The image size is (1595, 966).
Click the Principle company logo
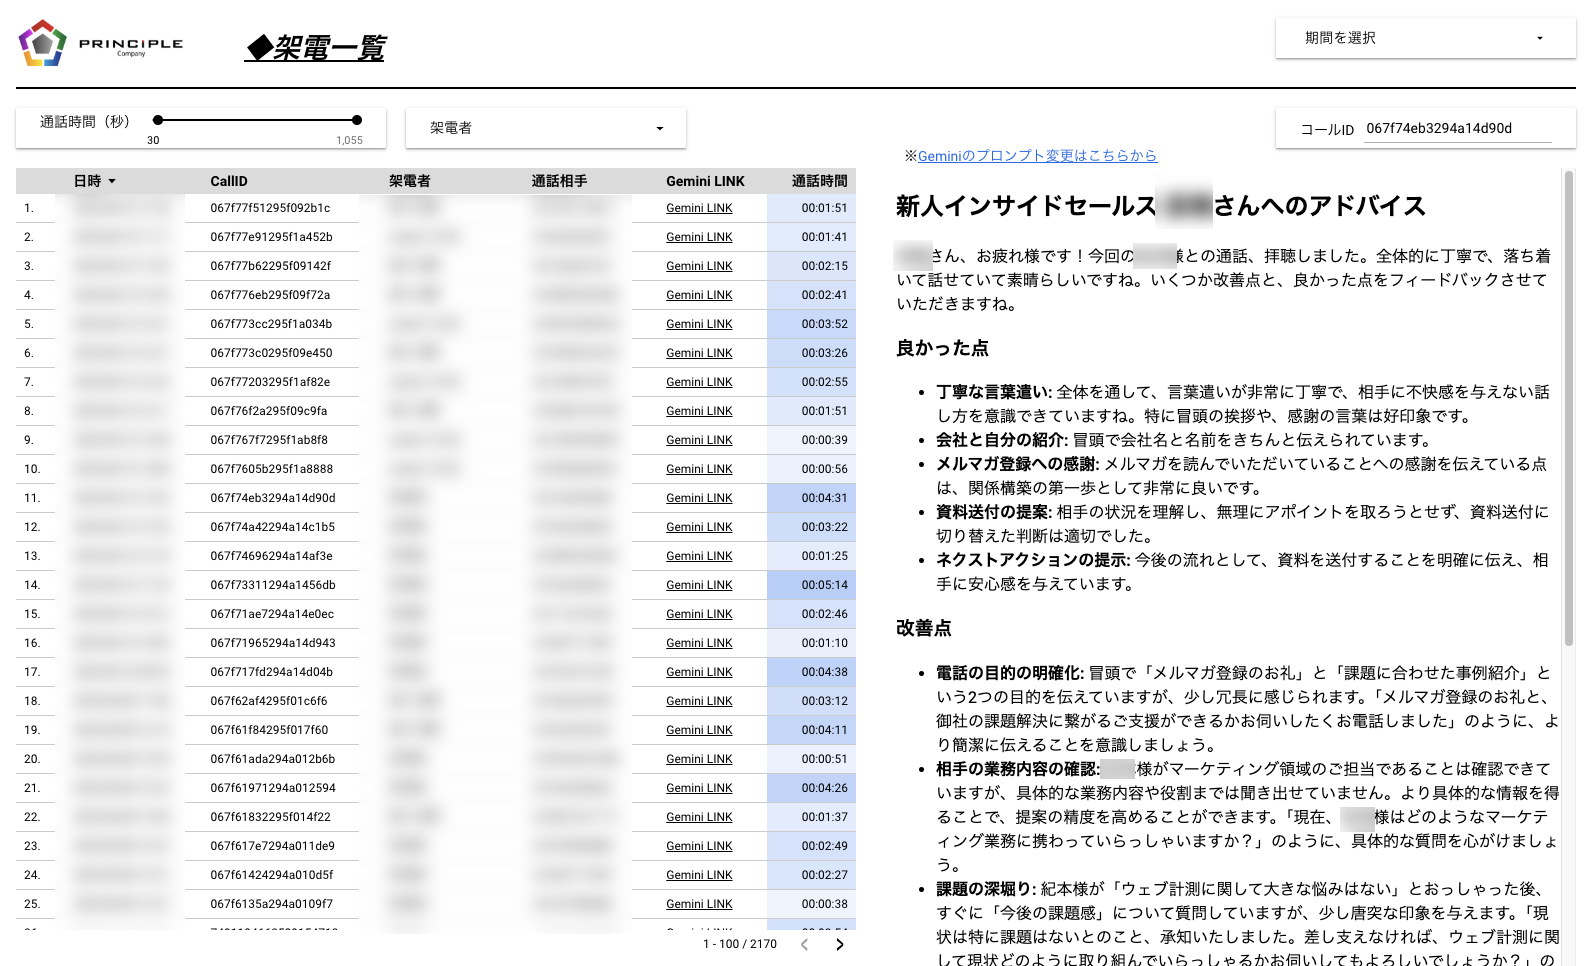100,44
